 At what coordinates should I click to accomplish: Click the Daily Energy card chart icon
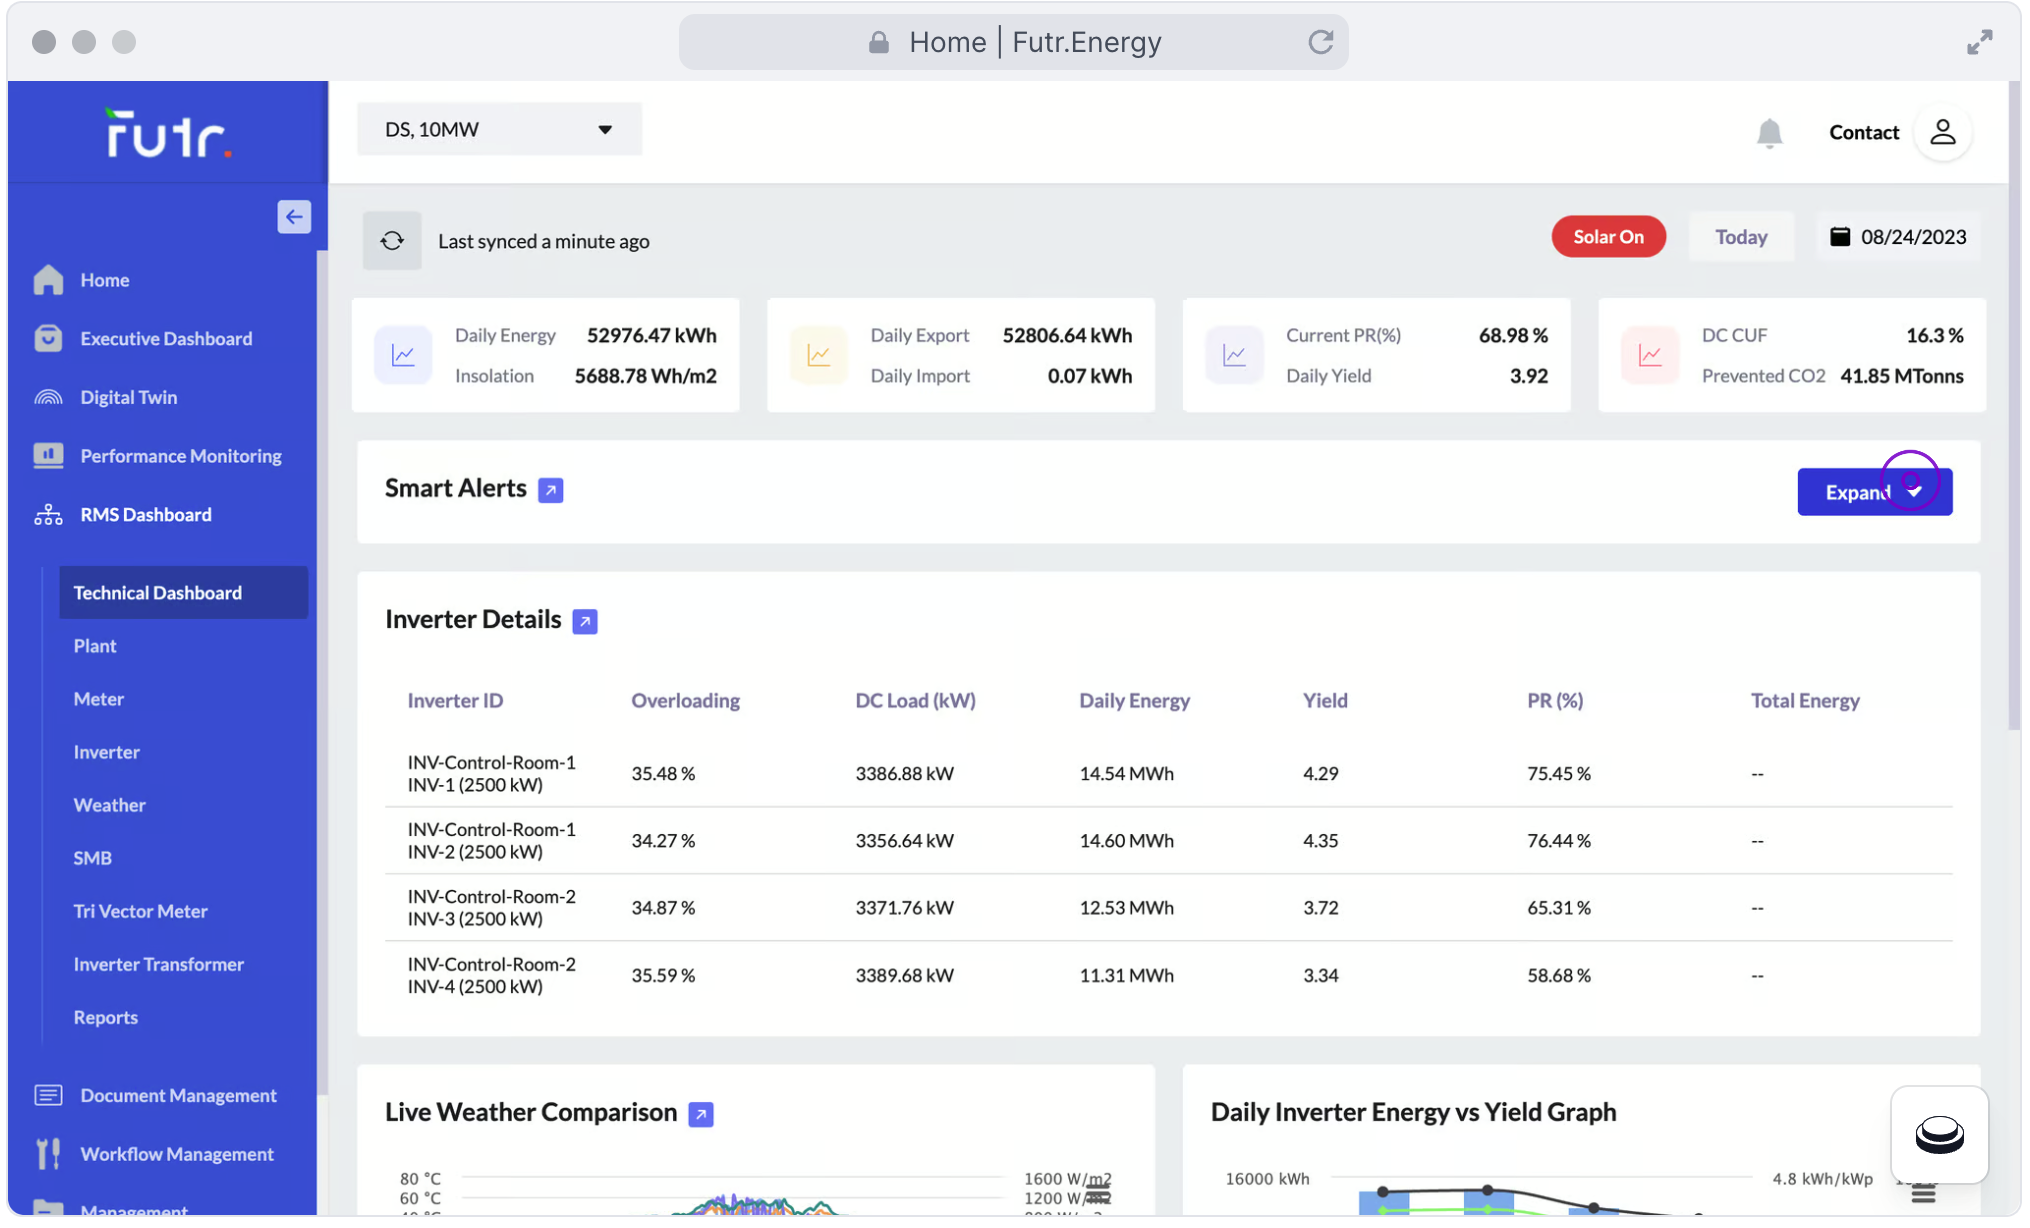pos(403,355)
